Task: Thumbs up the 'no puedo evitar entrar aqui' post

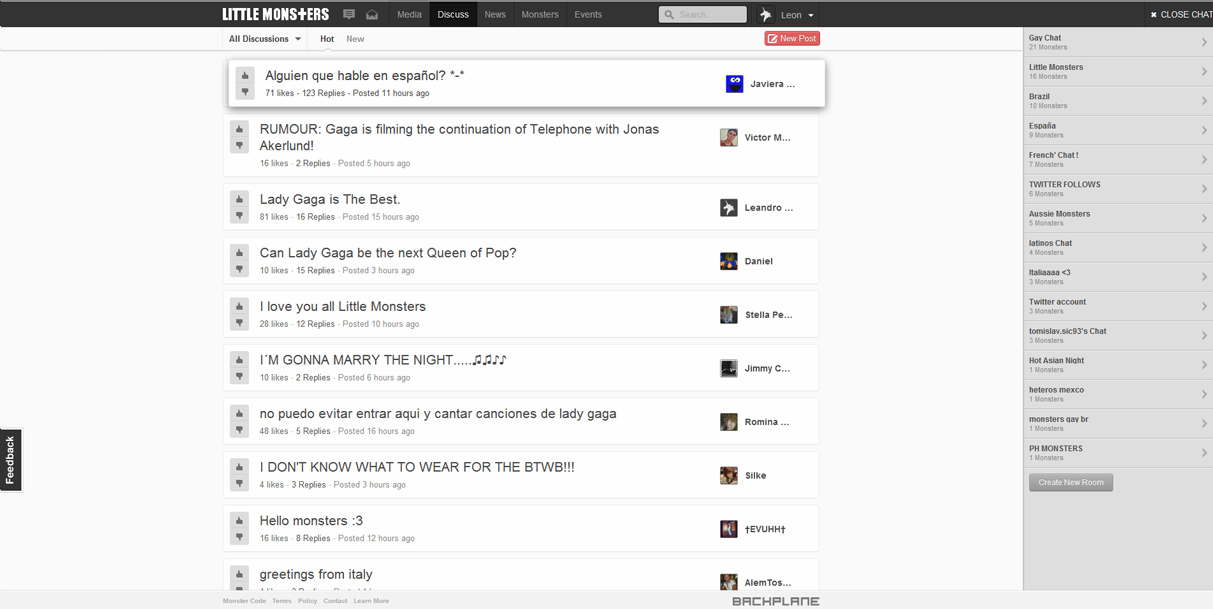Action: [x=239, y=414]
